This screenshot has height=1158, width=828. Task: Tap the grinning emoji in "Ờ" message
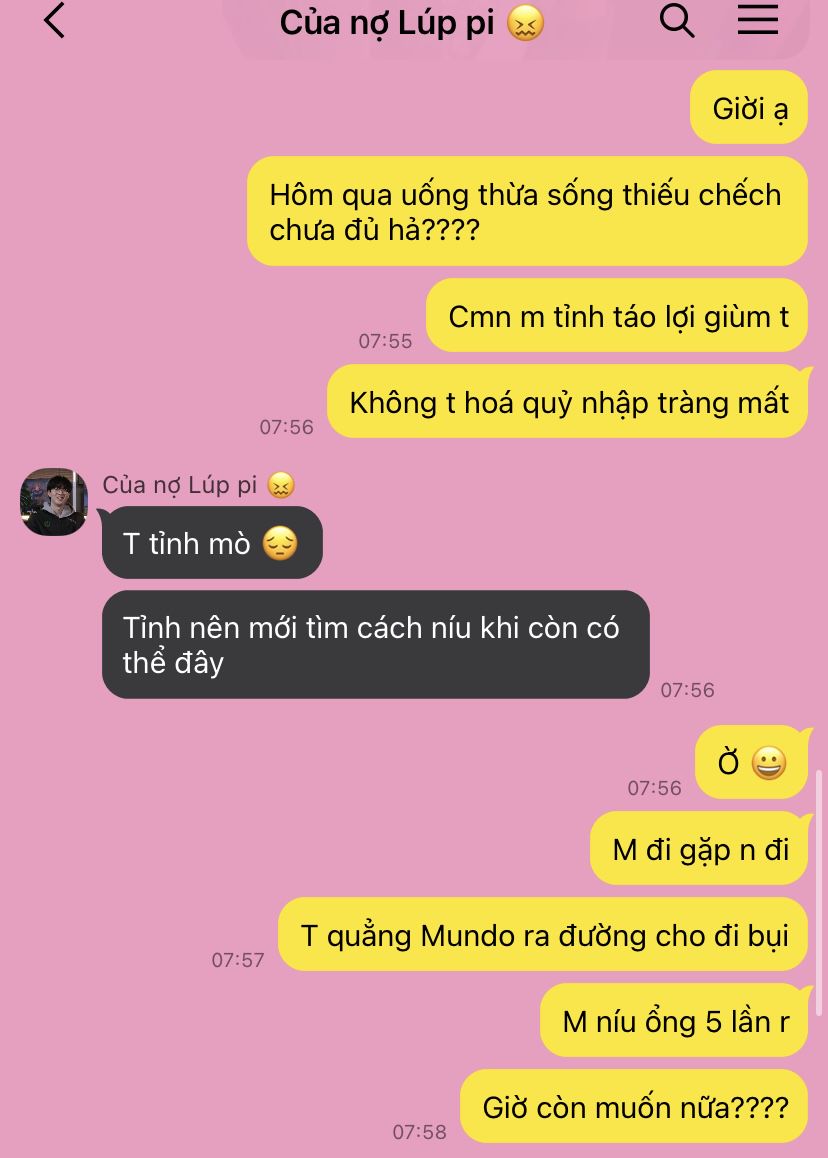click(x=769, y=763)
